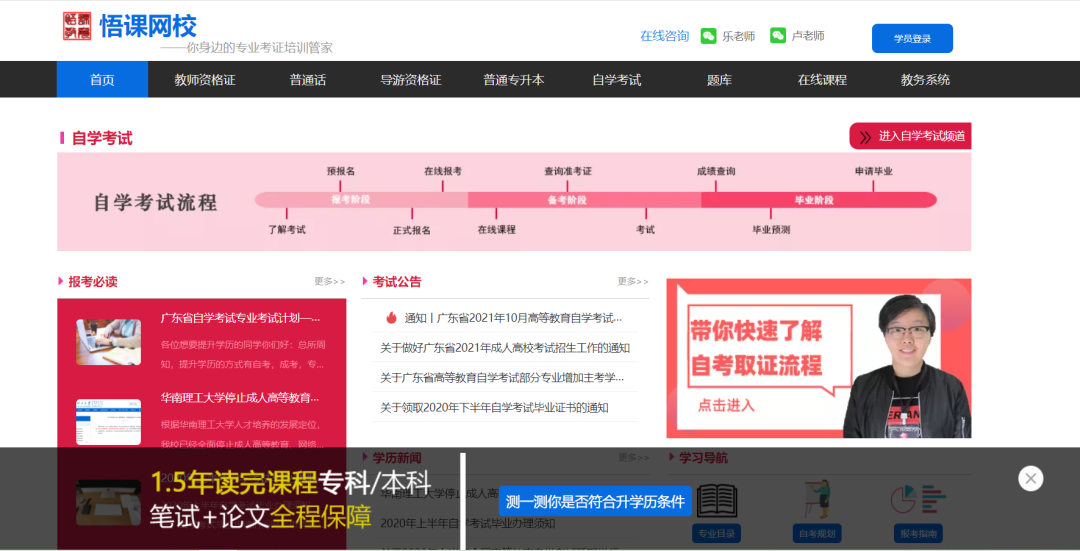Click 乐老师 contact name
Screen dimensions: 1080x551
click(x=738, y=37)
